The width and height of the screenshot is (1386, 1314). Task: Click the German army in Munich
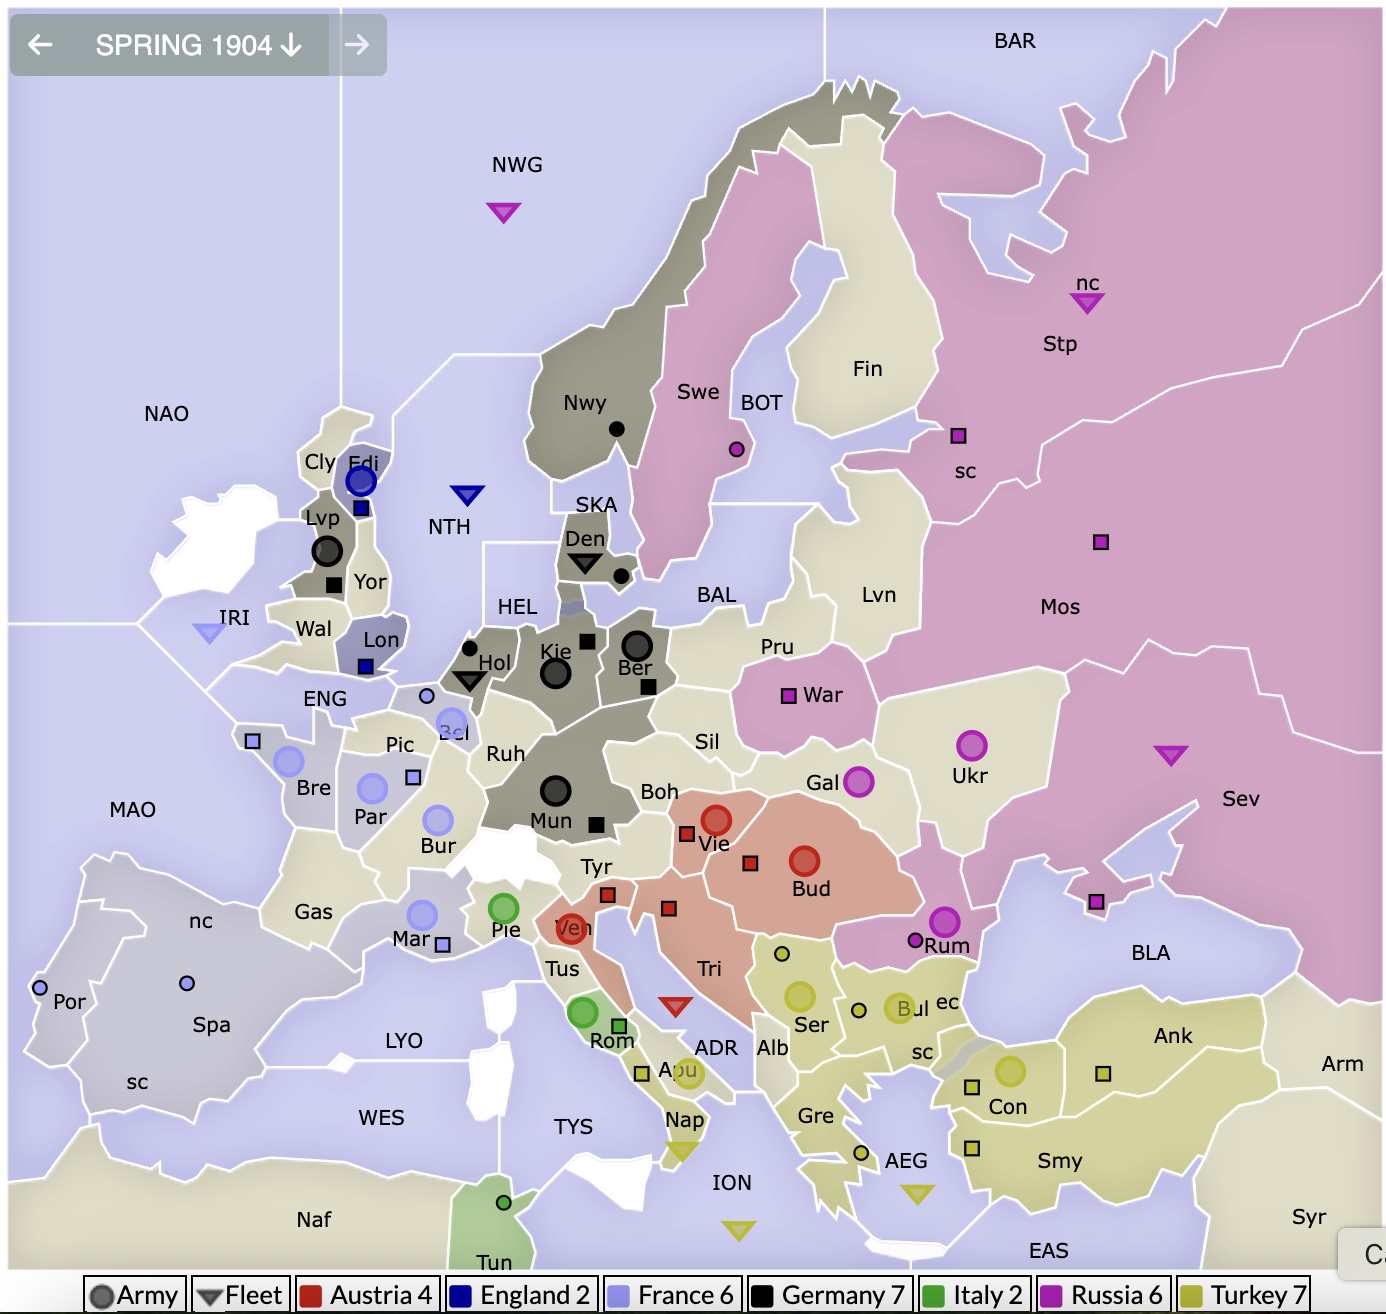554,791
